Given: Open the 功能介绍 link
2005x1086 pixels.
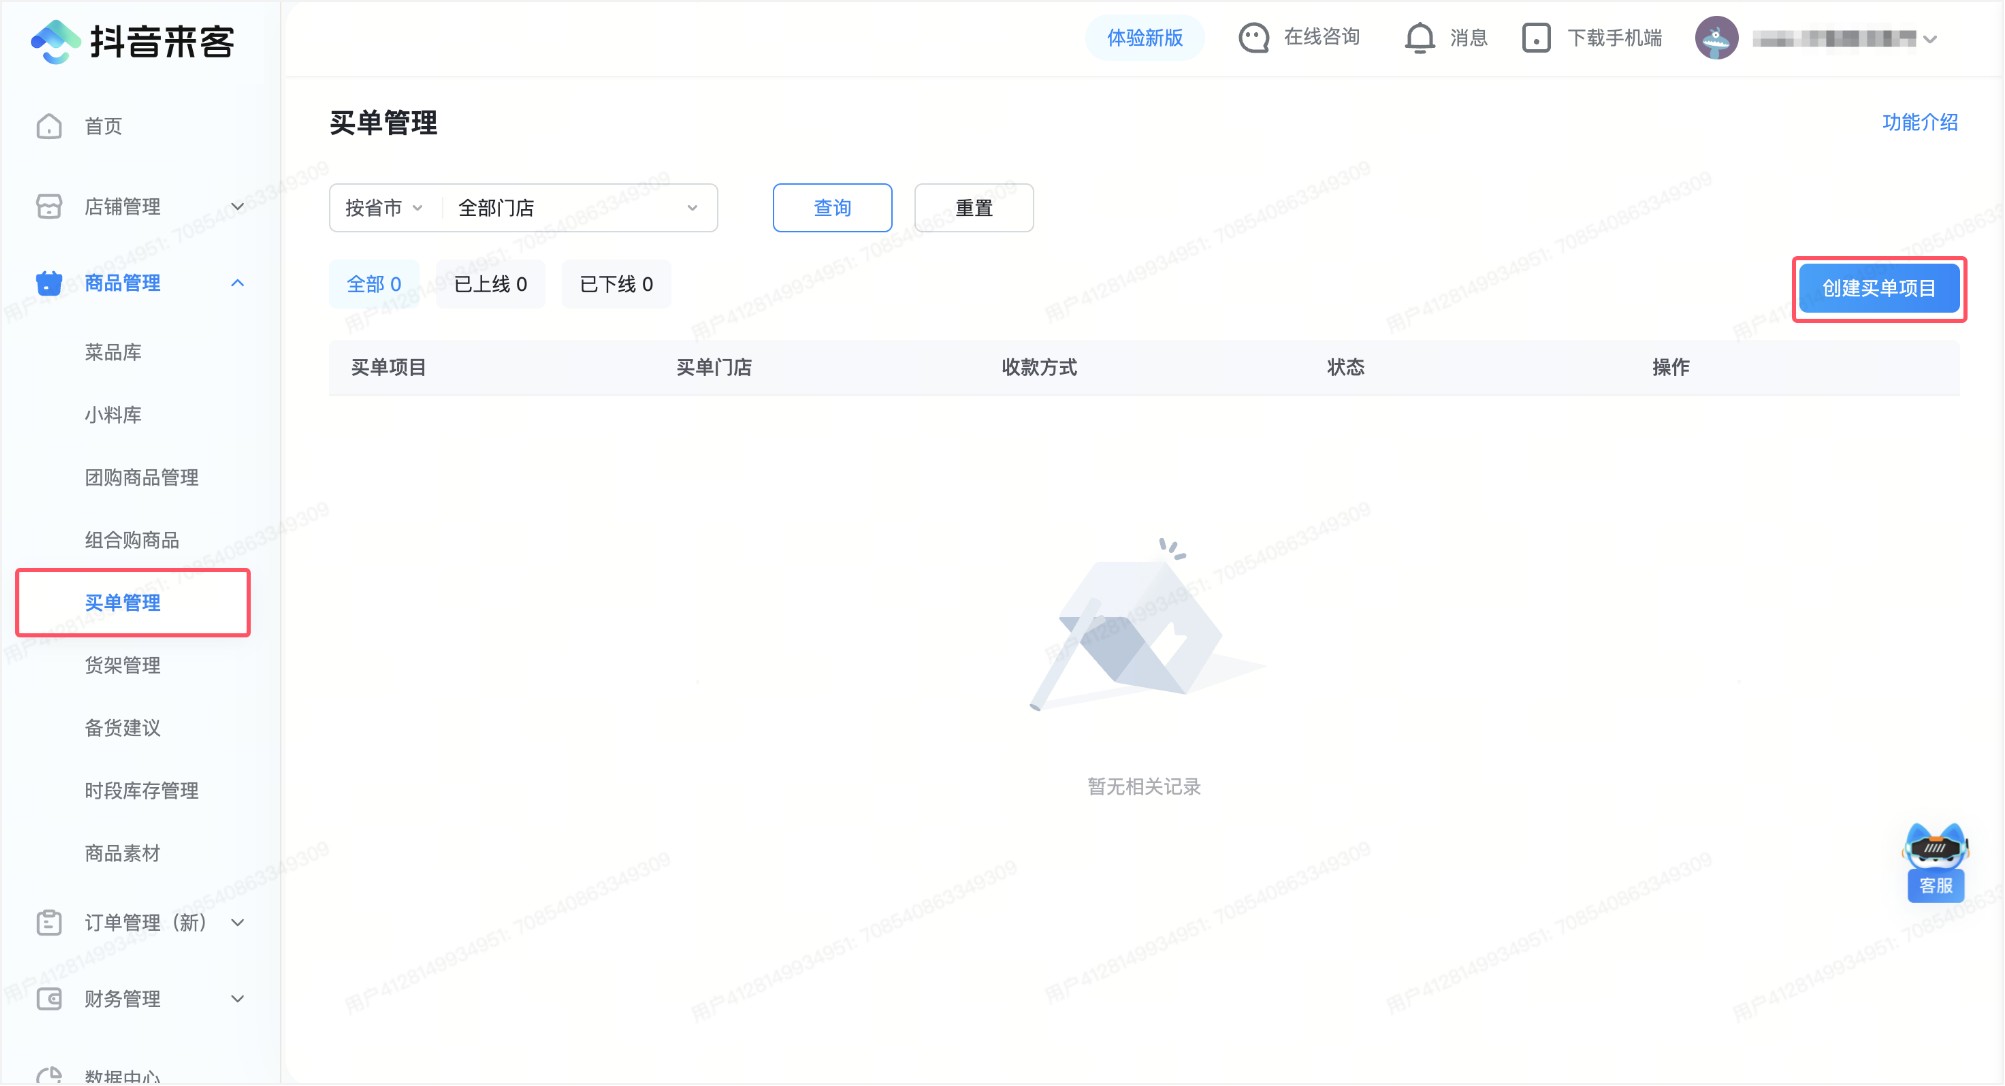Looking at the screenshot, I should point(1917,123).
